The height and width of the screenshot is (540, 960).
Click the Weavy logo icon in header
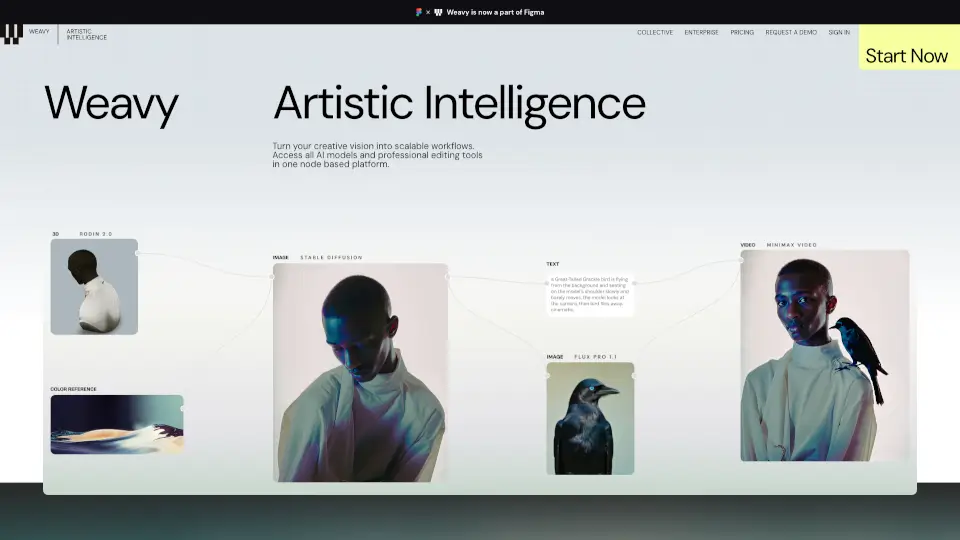click(x=13, y=33)
